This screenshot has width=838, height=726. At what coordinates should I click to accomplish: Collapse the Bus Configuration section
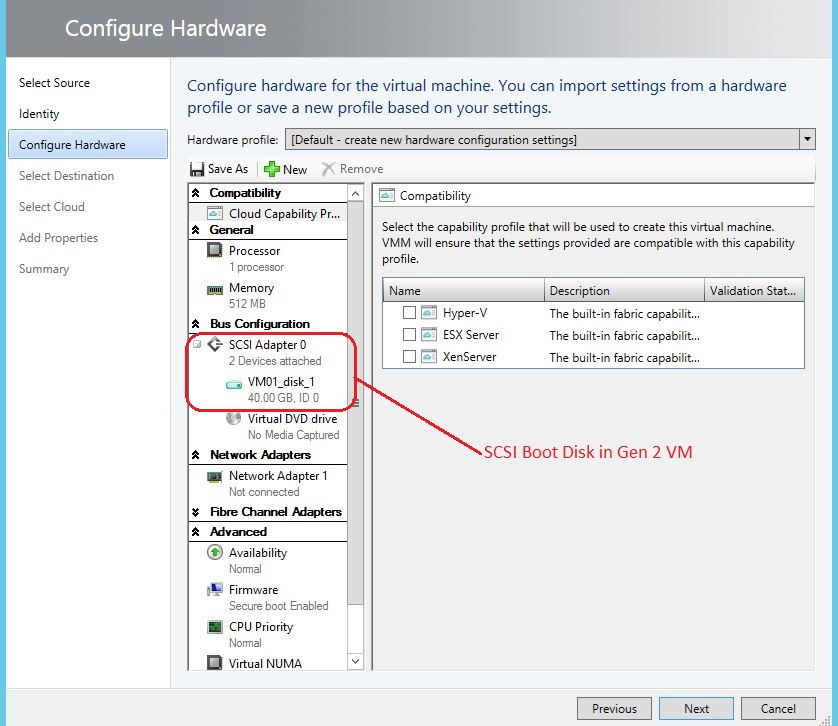pyautogui.click(x=196, y=324)
